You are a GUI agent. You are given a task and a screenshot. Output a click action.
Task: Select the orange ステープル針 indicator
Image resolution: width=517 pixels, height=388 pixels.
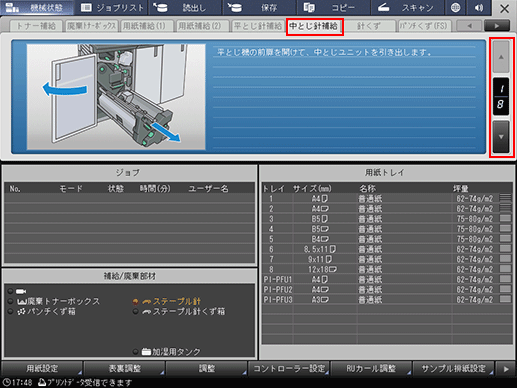pyautogui.click(x=167, y=301)
